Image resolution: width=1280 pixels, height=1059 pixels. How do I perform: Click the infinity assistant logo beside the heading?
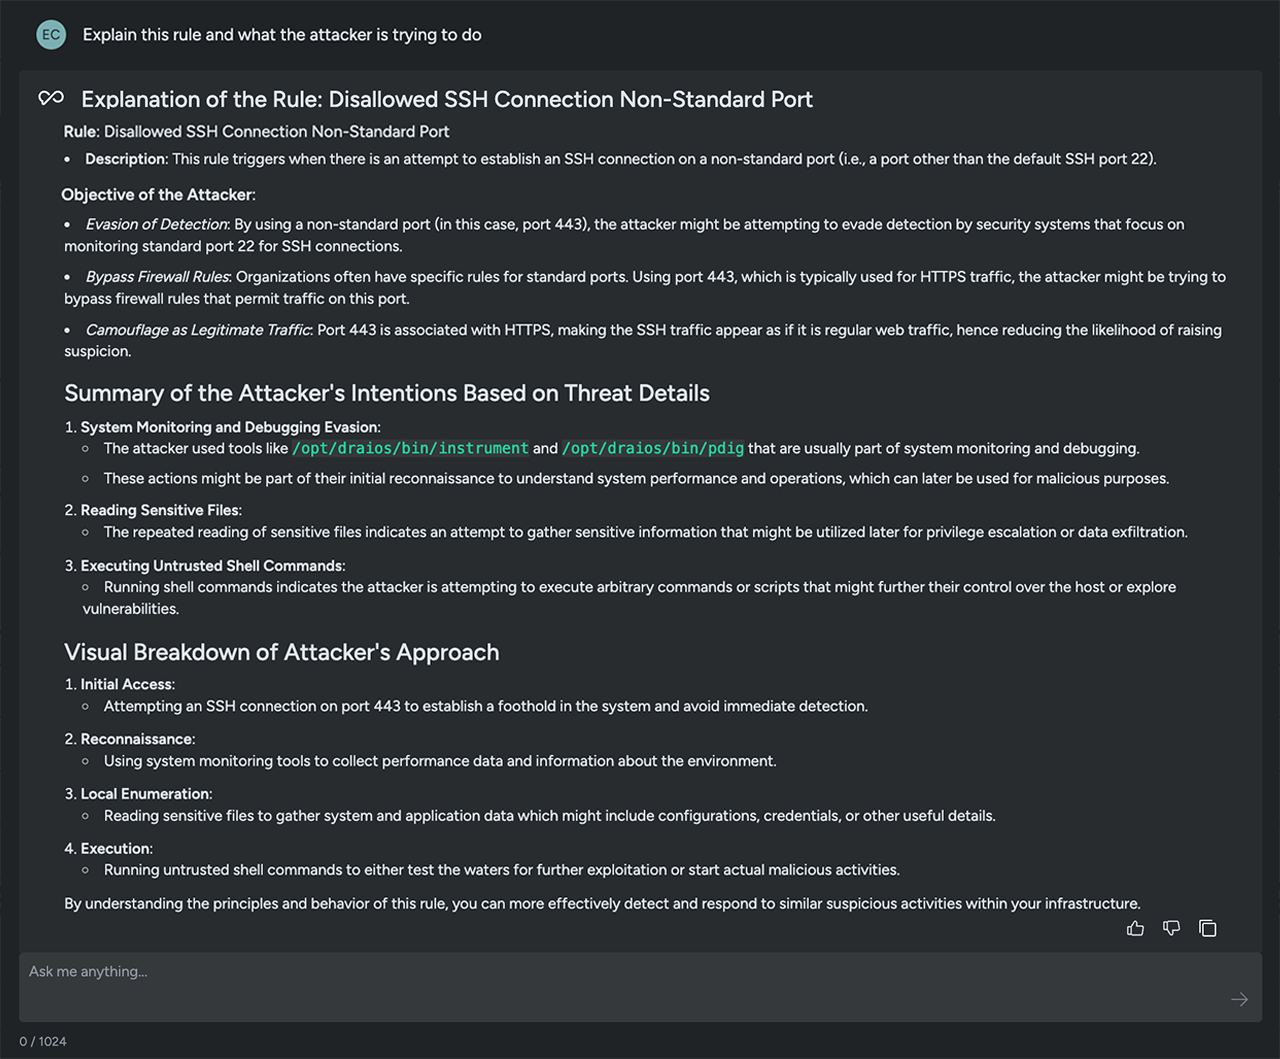(50, 97)
